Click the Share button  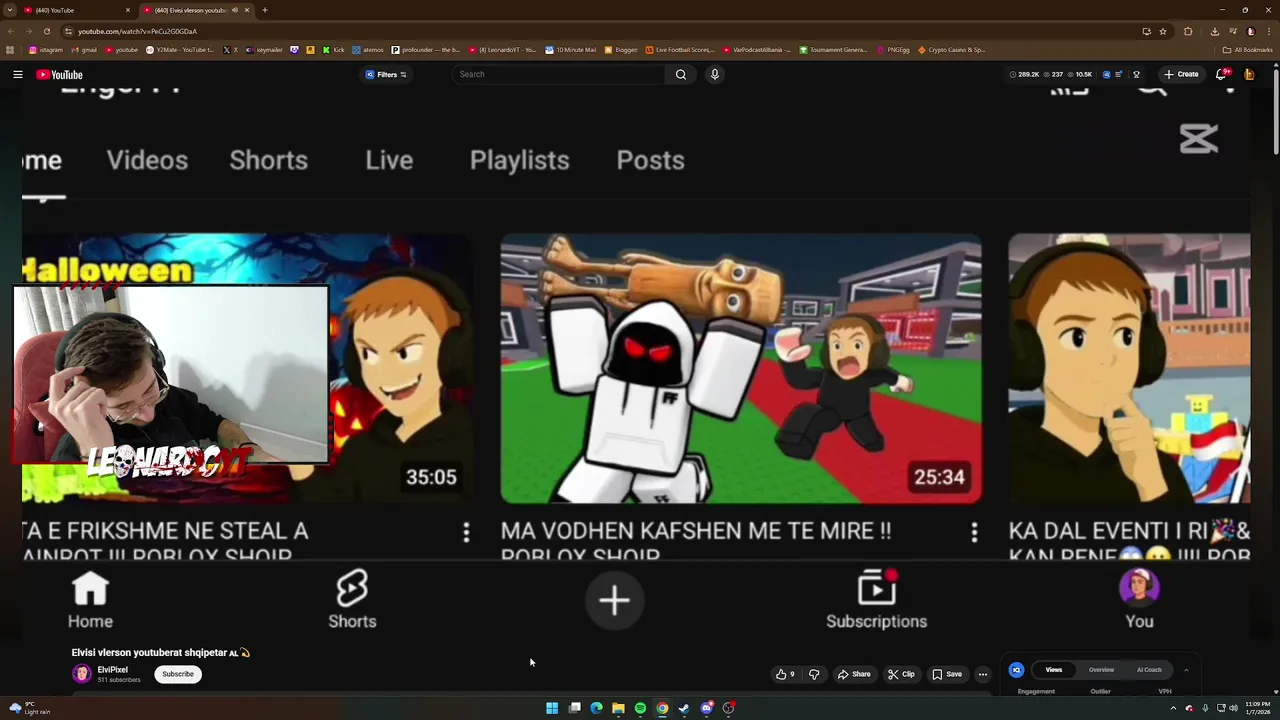[x=854, y=674]
